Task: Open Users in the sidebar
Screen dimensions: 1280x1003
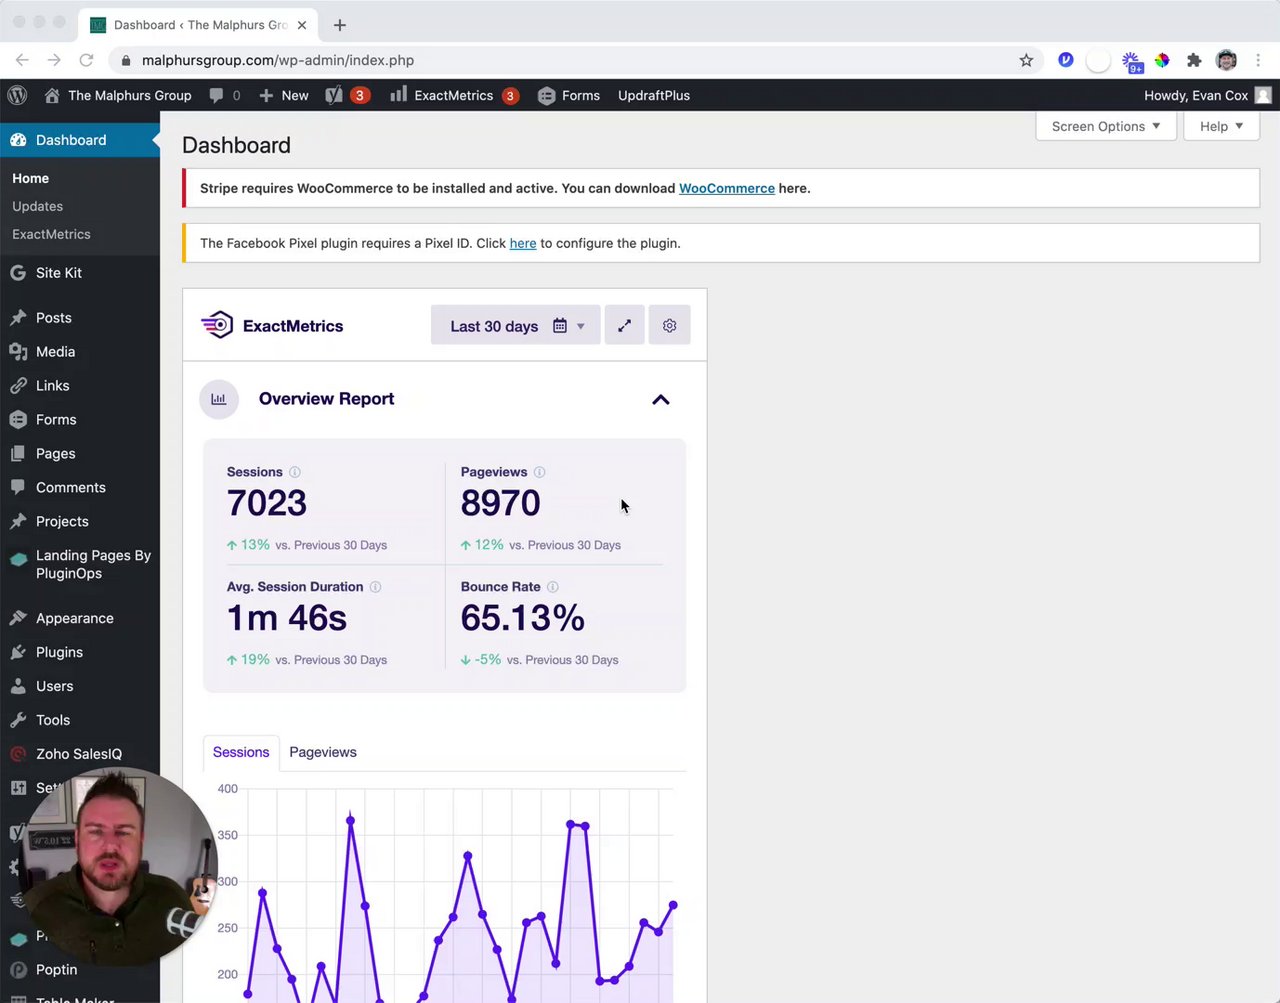Action: point(80,686)
